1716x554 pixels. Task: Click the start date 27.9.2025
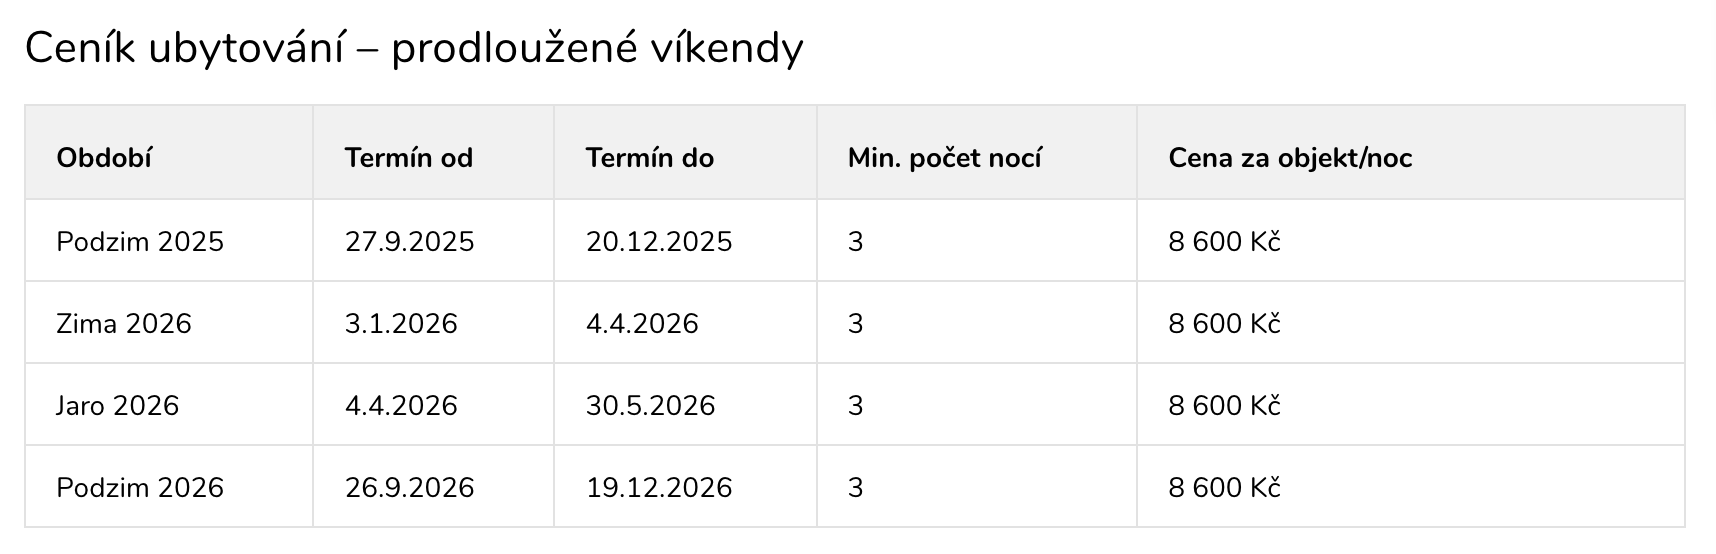coord(410,242)
